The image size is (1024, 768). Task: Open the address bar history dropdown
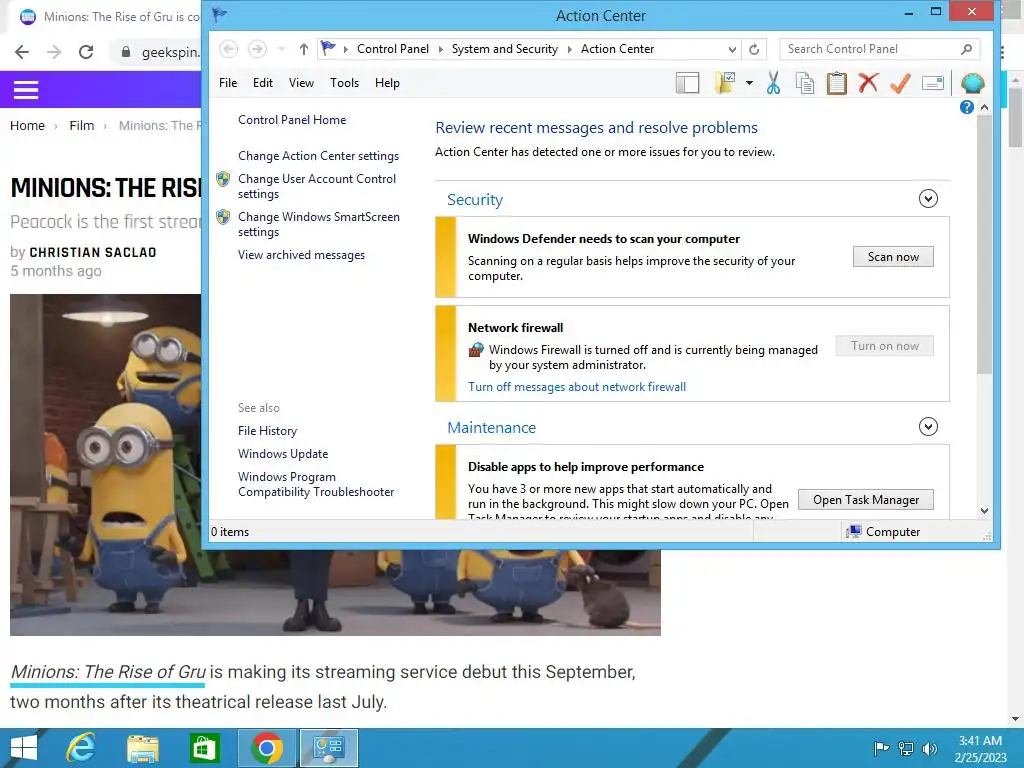pyautogui.click(x=732, y=49)
